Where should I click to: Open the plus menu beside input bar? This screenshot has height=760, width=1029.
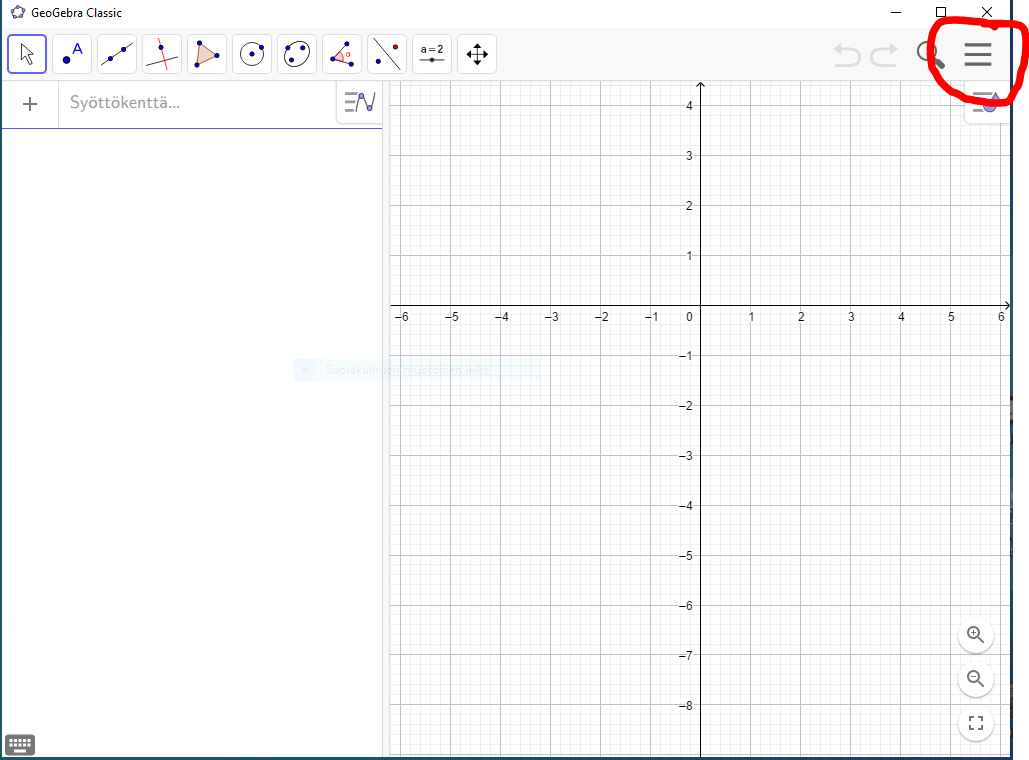30,104
